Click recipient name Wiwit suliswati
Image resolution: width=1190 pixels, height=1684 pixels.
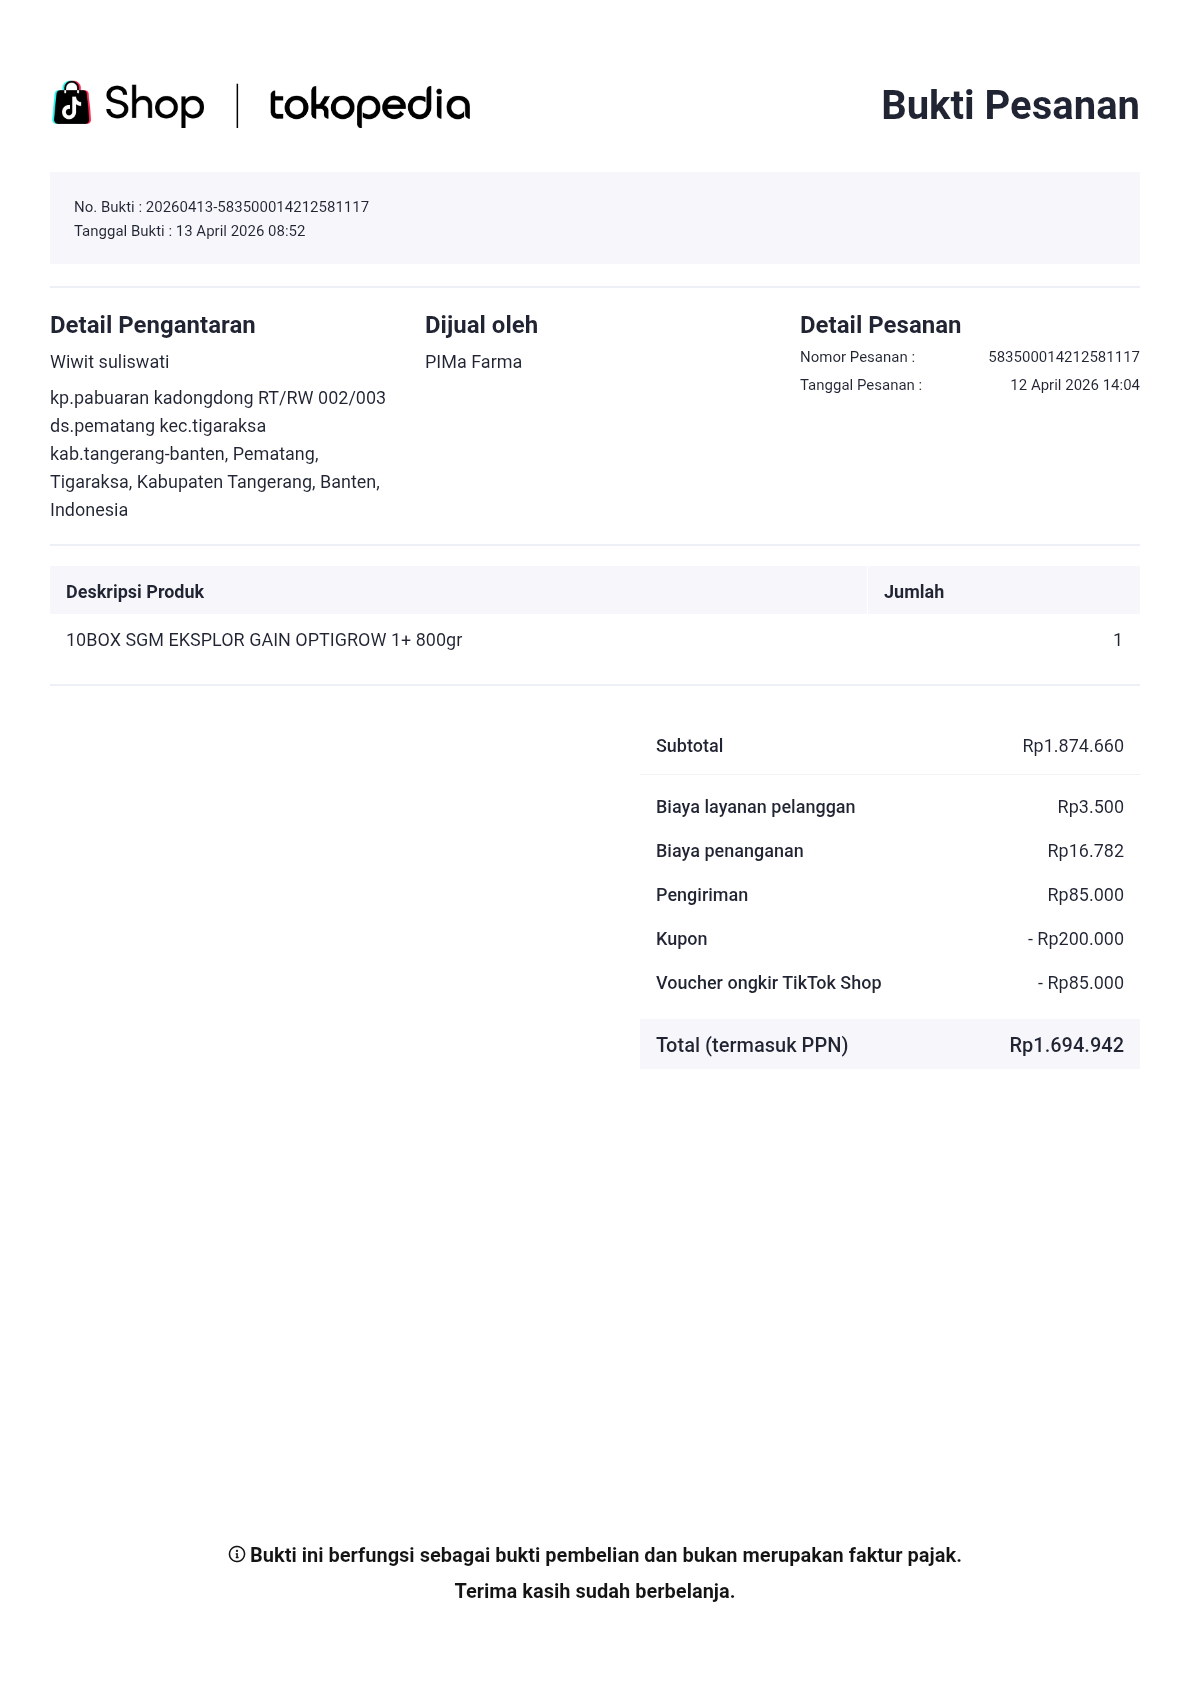tap(110, 362)
